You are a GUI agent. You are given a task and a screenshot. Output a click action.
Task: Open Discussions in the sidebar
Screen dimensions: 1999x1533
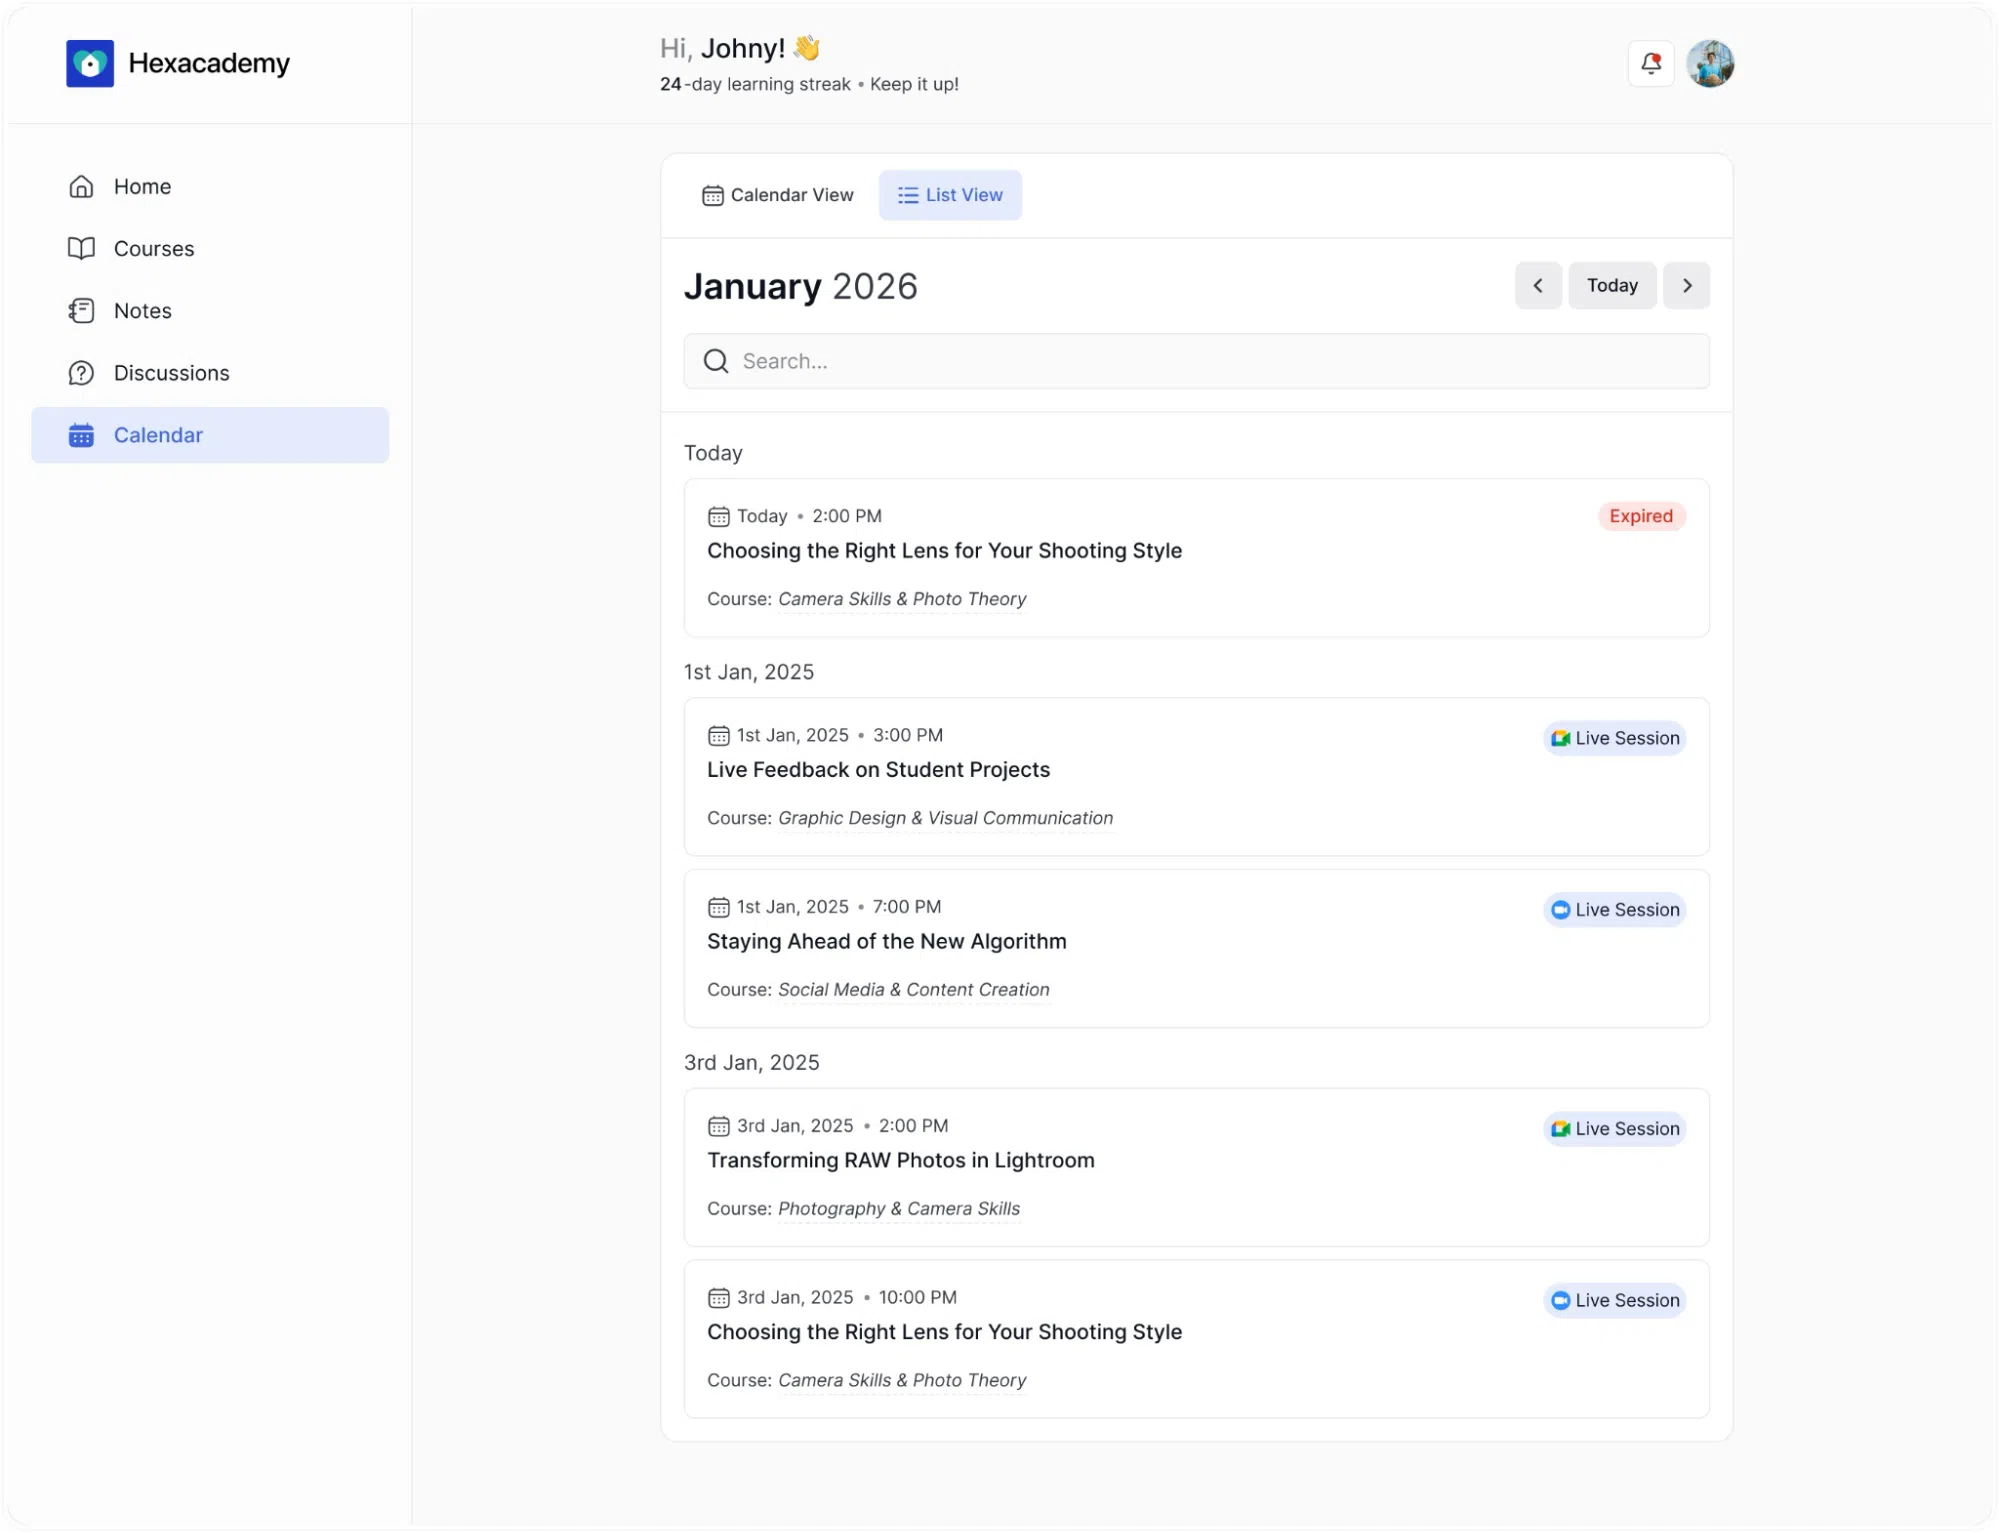[x=210, y=373]
